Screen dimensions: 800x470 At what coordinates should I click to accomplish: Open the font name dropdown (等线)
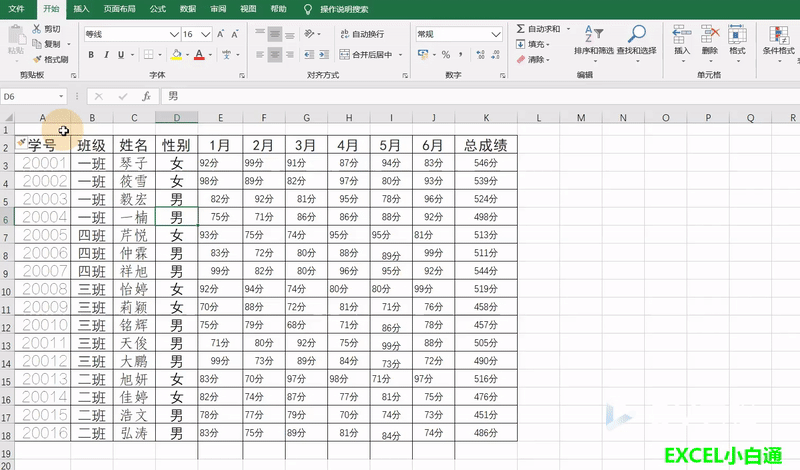pos(174,34)
